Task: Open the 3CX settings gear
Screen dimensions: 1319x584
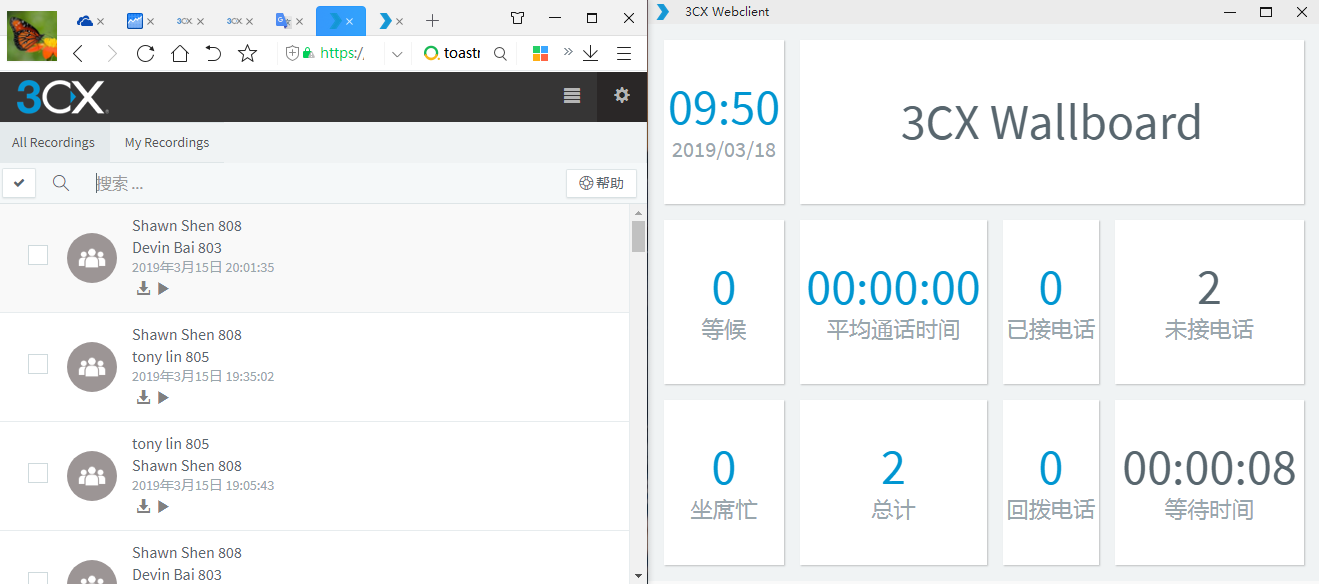Action: 622,96
